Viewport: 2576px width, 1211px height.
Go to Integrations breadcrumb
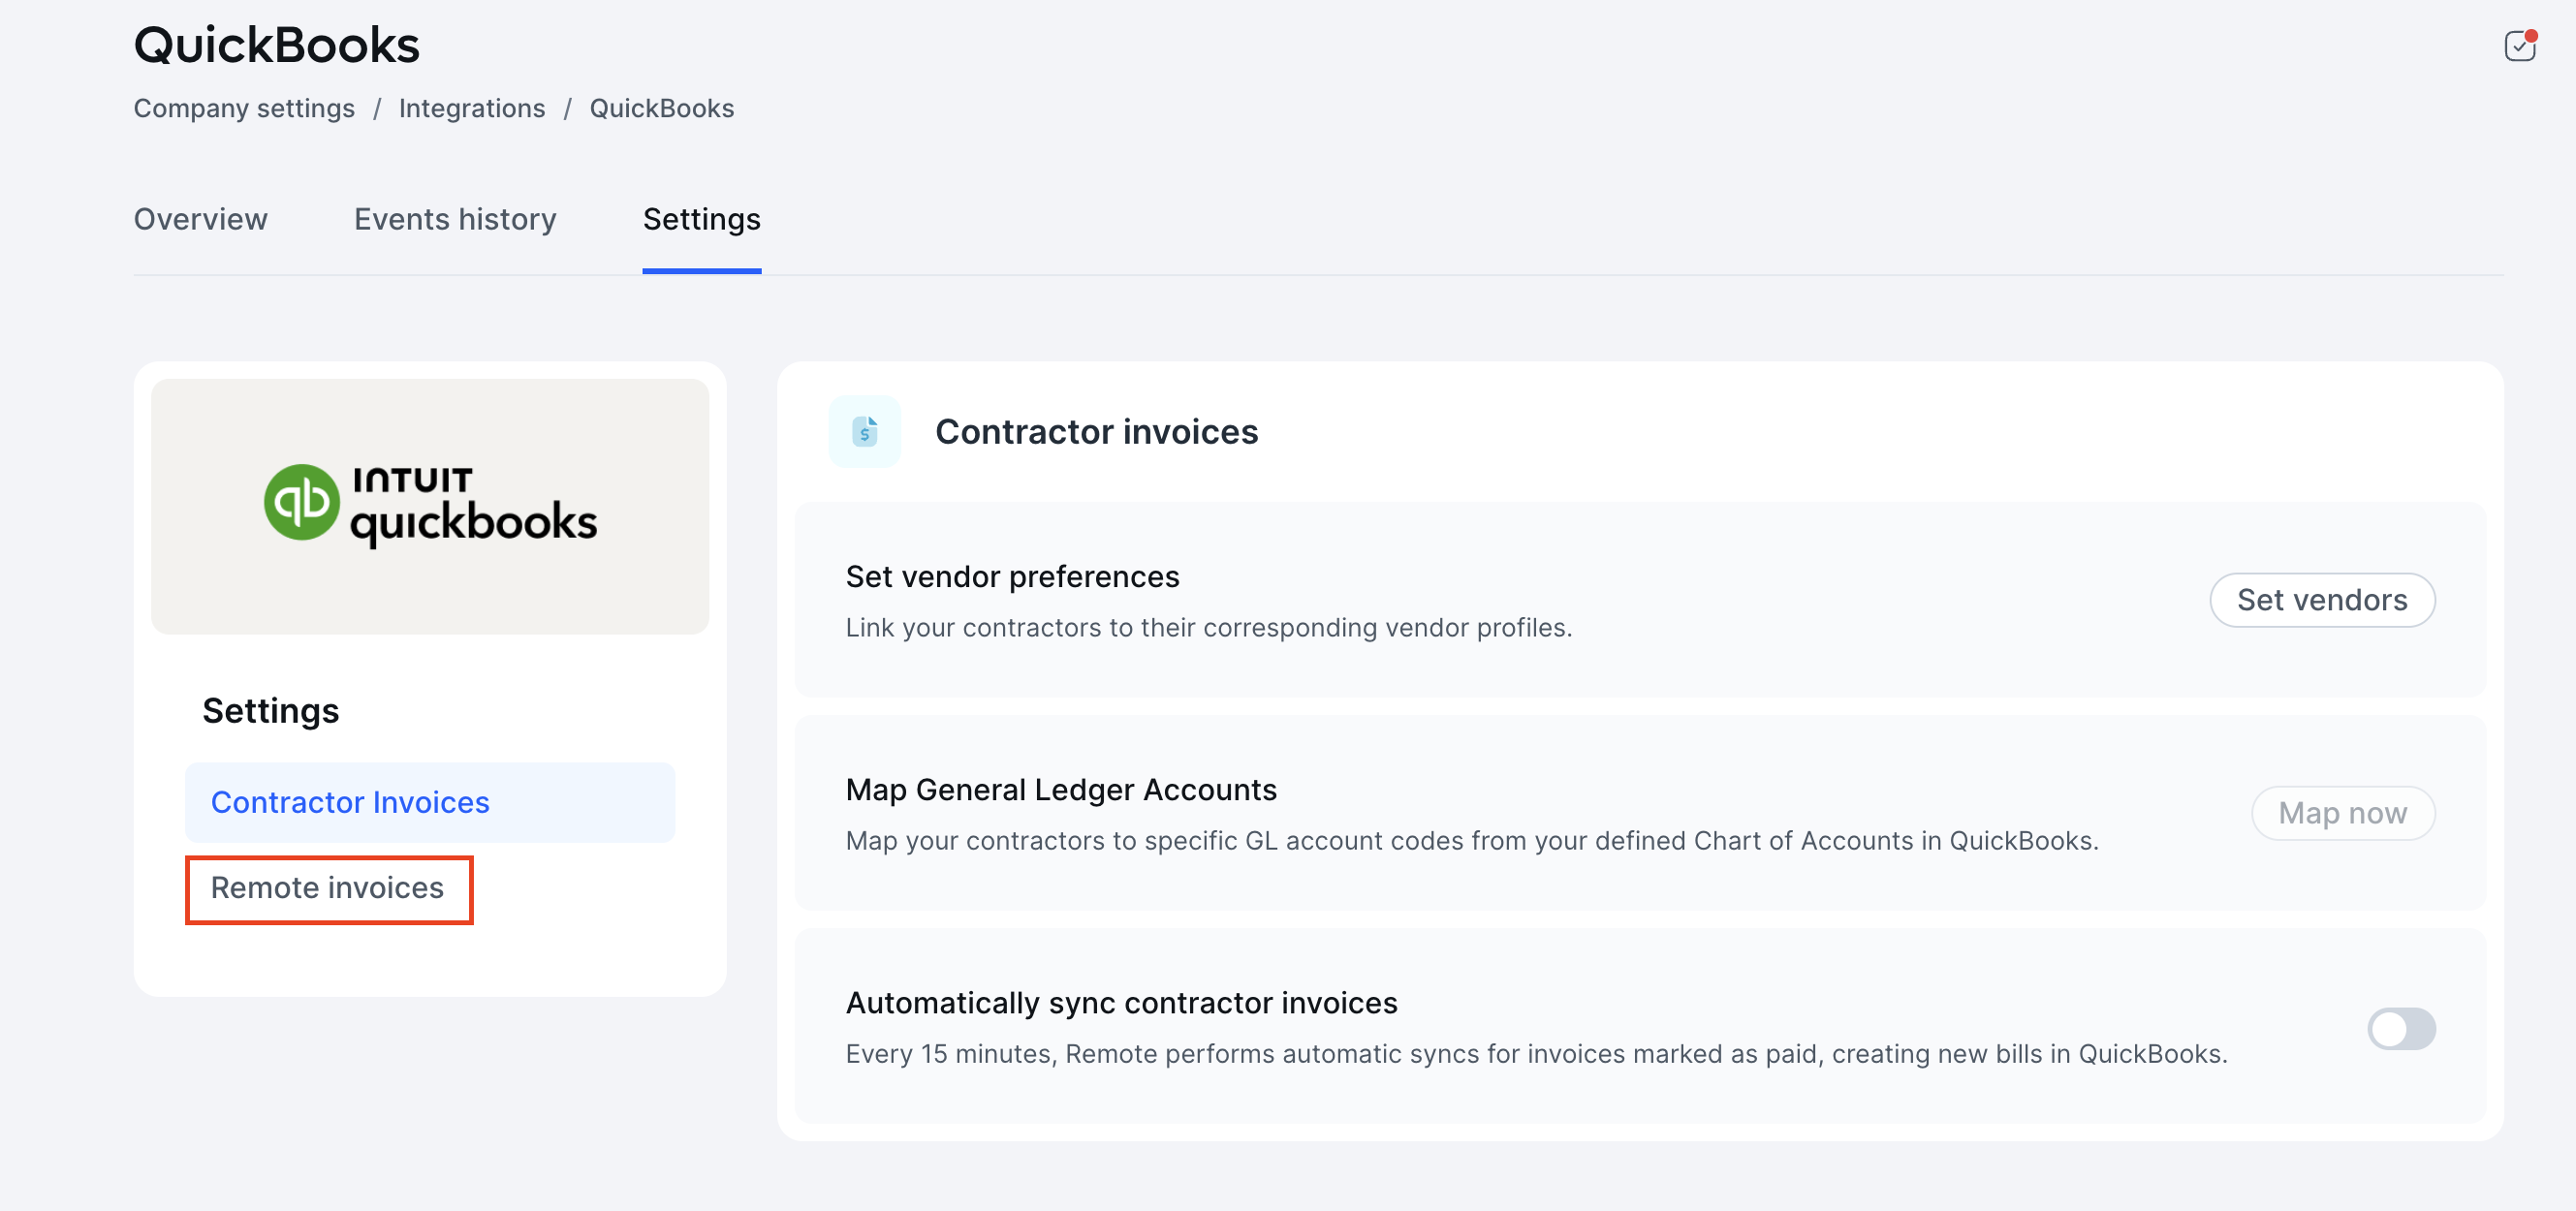pos(472,108)
